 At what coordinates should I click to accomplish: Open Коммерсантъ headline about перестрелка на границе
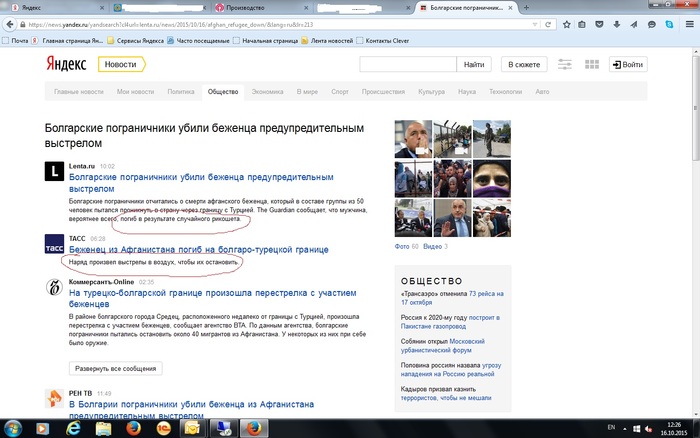pyautogui.click(x=212, y=298)
